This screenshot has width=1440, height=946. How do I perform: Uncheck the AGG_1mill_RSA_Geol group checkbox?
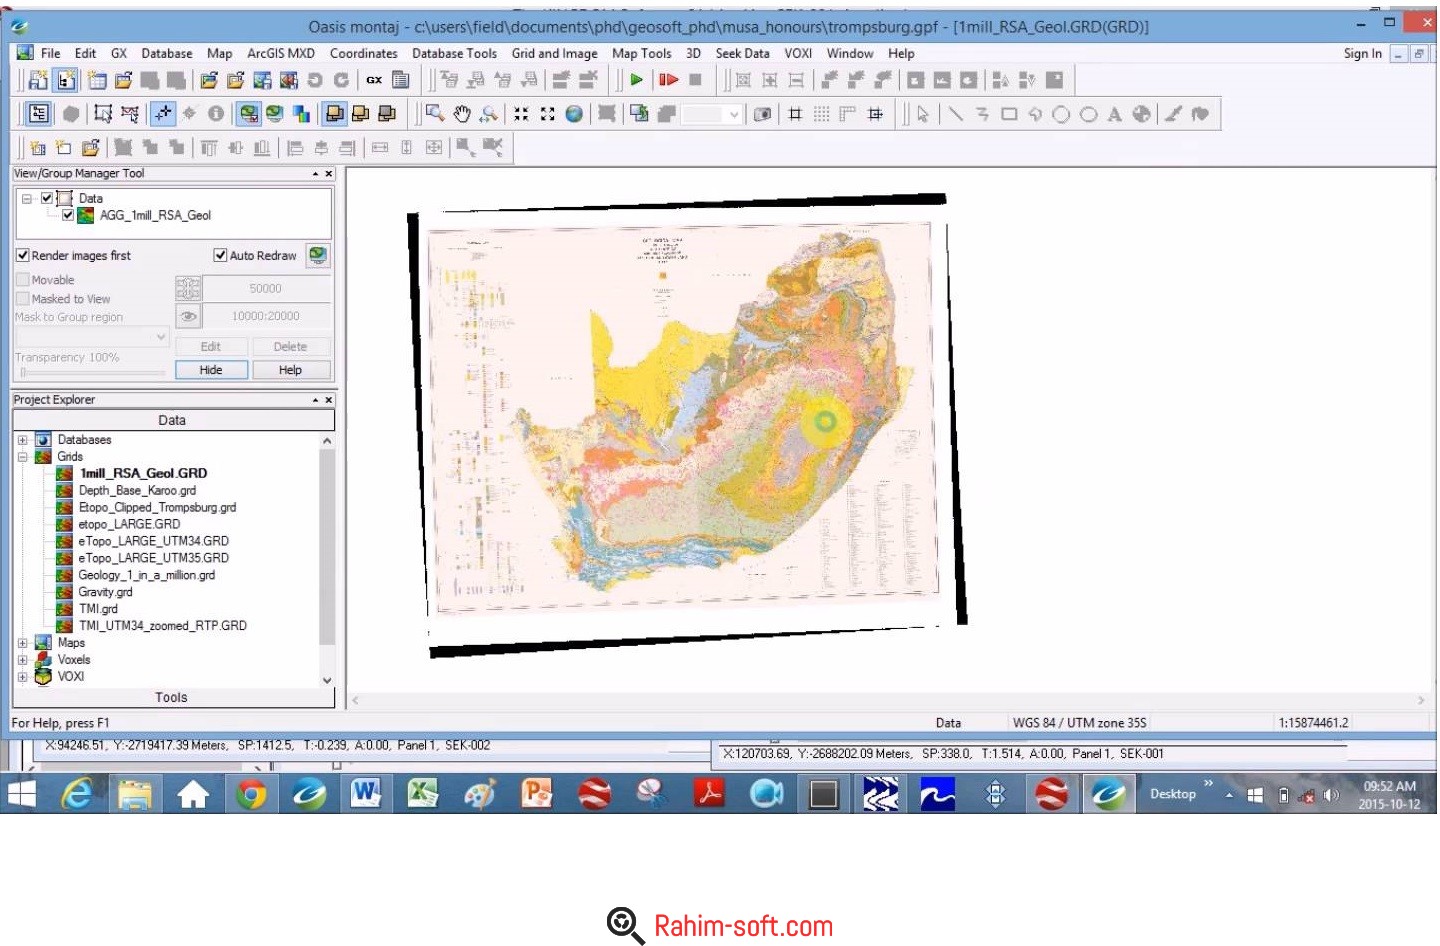pos(68,215)
